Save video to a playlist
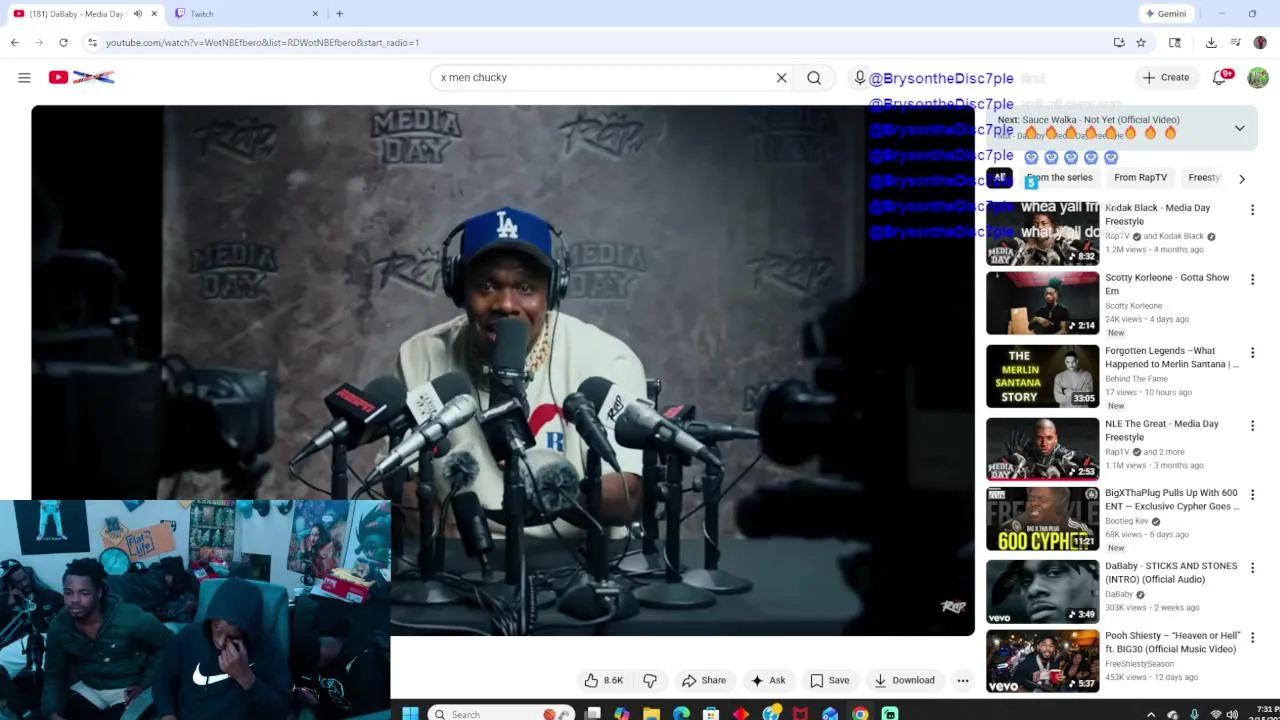Viewport: 1280px width, 720px height. point(830,680)
